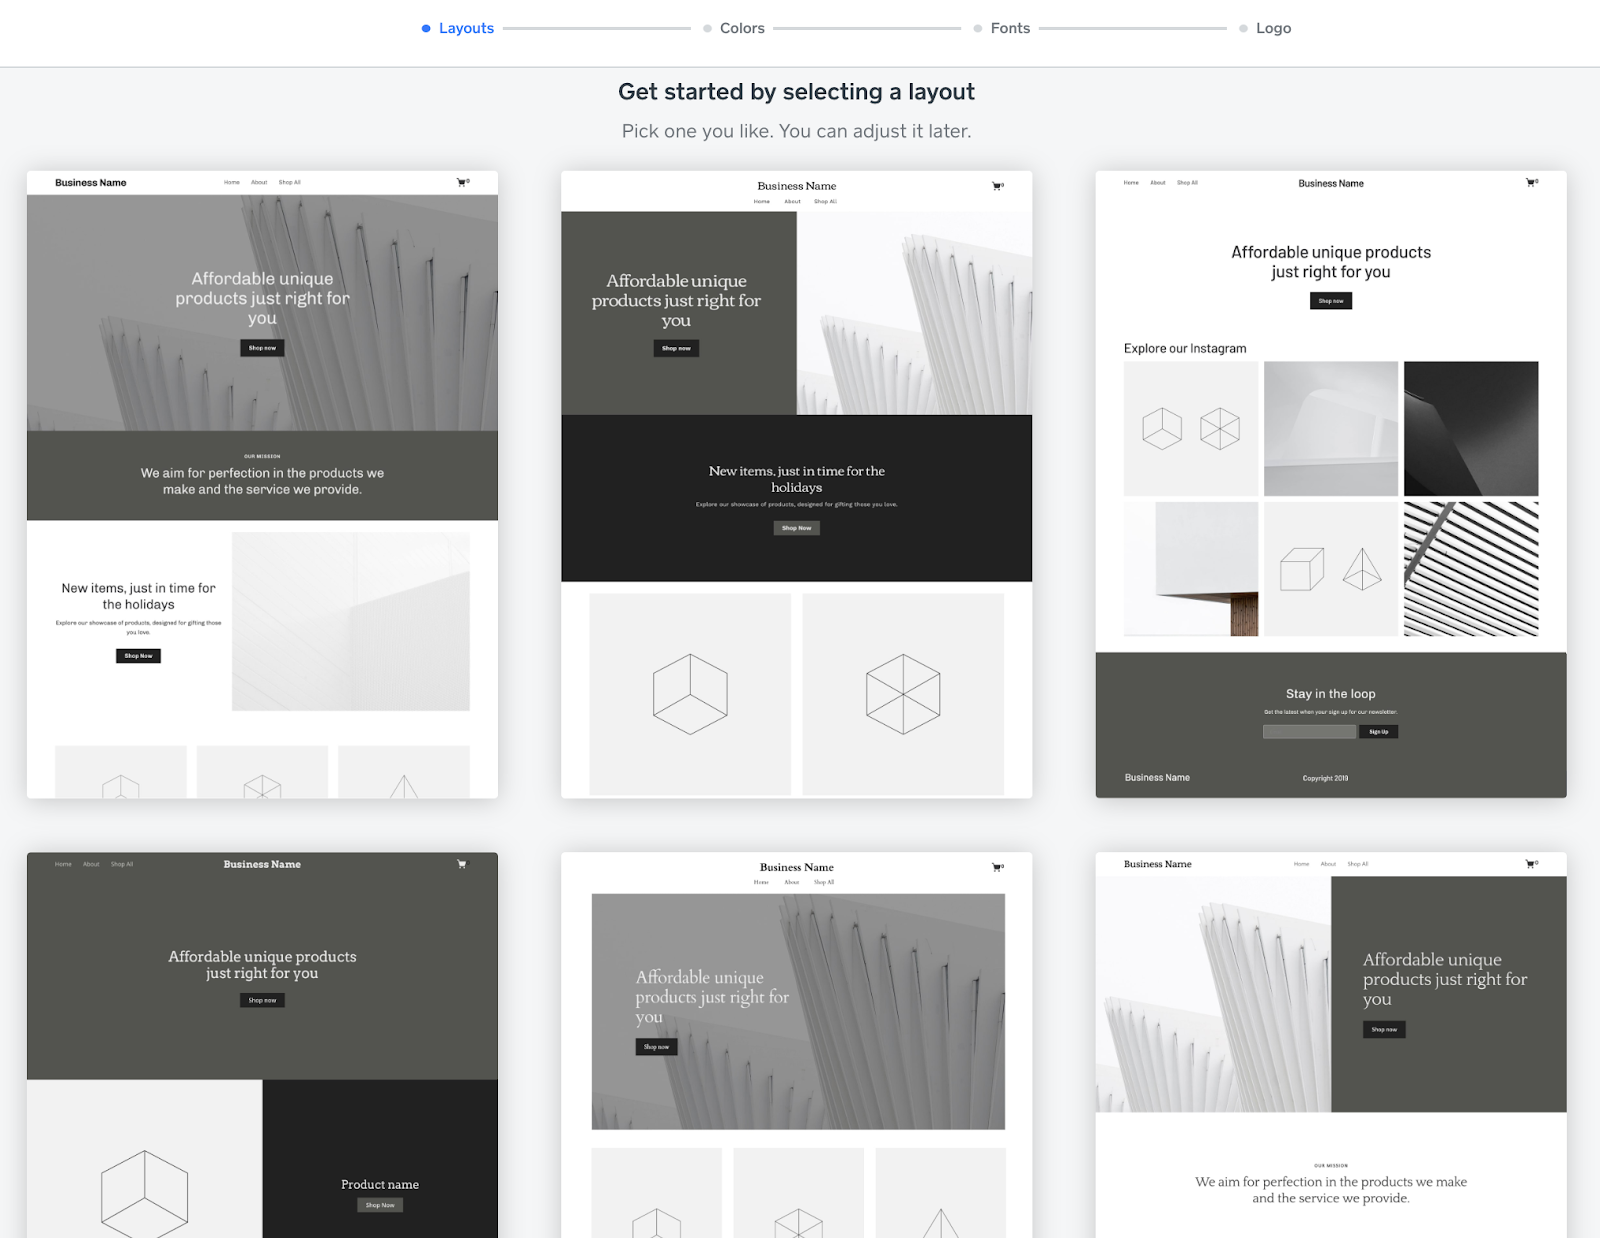Select the Layouts step indicator dot
Image resolution: width=1600 pixels, height=1238 pixels.
tap(425, 28)
